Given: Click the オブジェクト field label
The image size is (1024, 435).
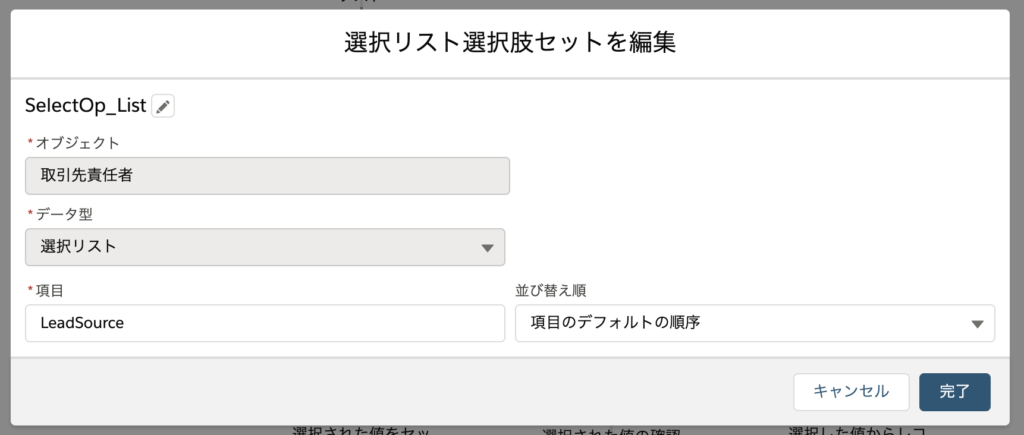Looking at the screenshot, I should (78, 142).
